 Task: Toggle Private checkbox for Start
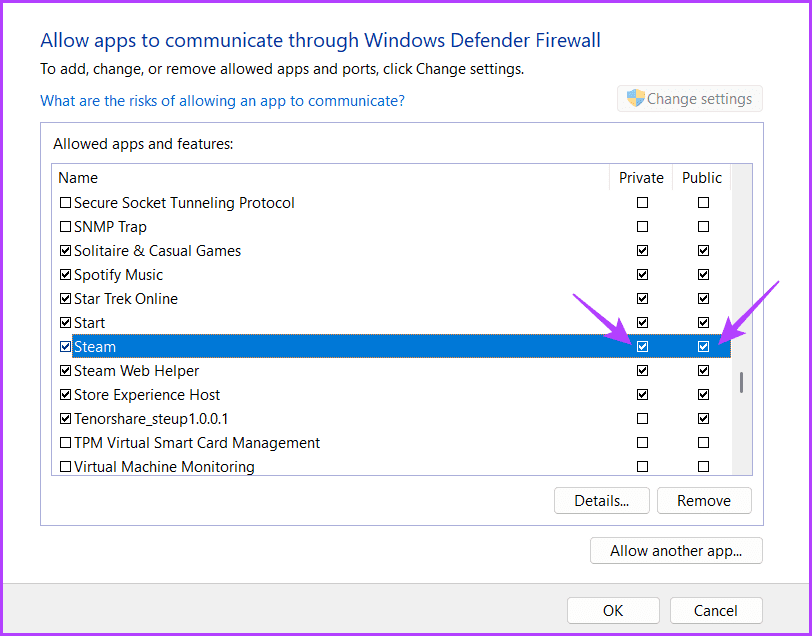coord(642,323)
